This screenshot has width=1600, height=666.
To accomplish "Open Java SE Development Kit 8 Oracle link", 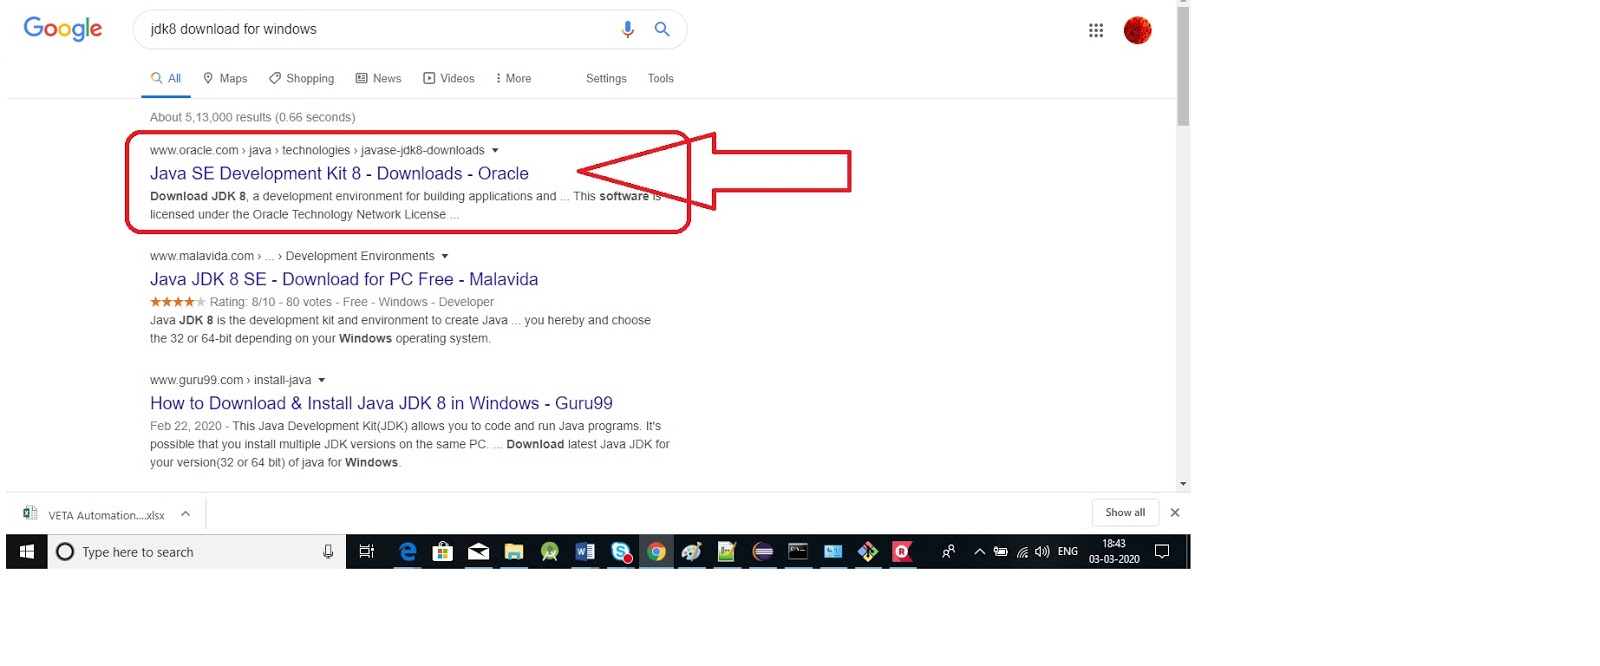I will 339,173.
